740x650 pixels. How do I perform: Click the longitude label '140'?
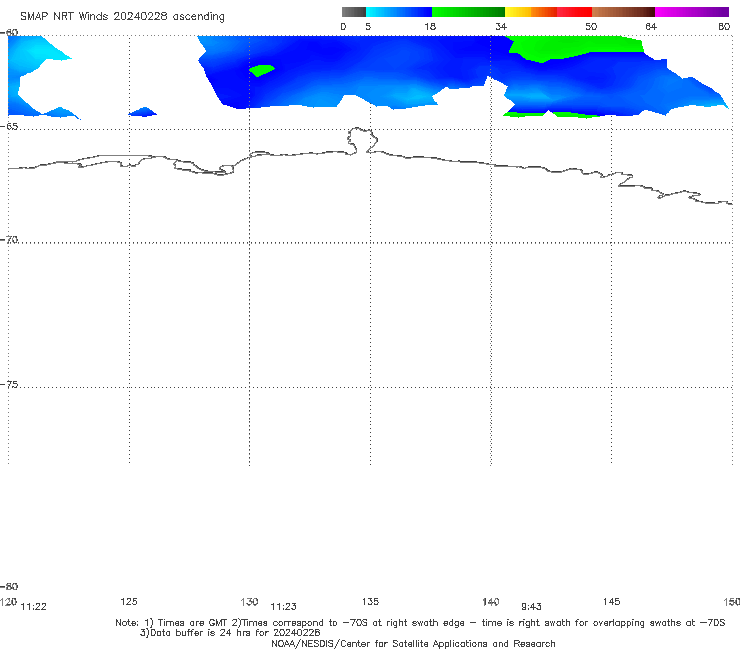click(x=491, y=602)
